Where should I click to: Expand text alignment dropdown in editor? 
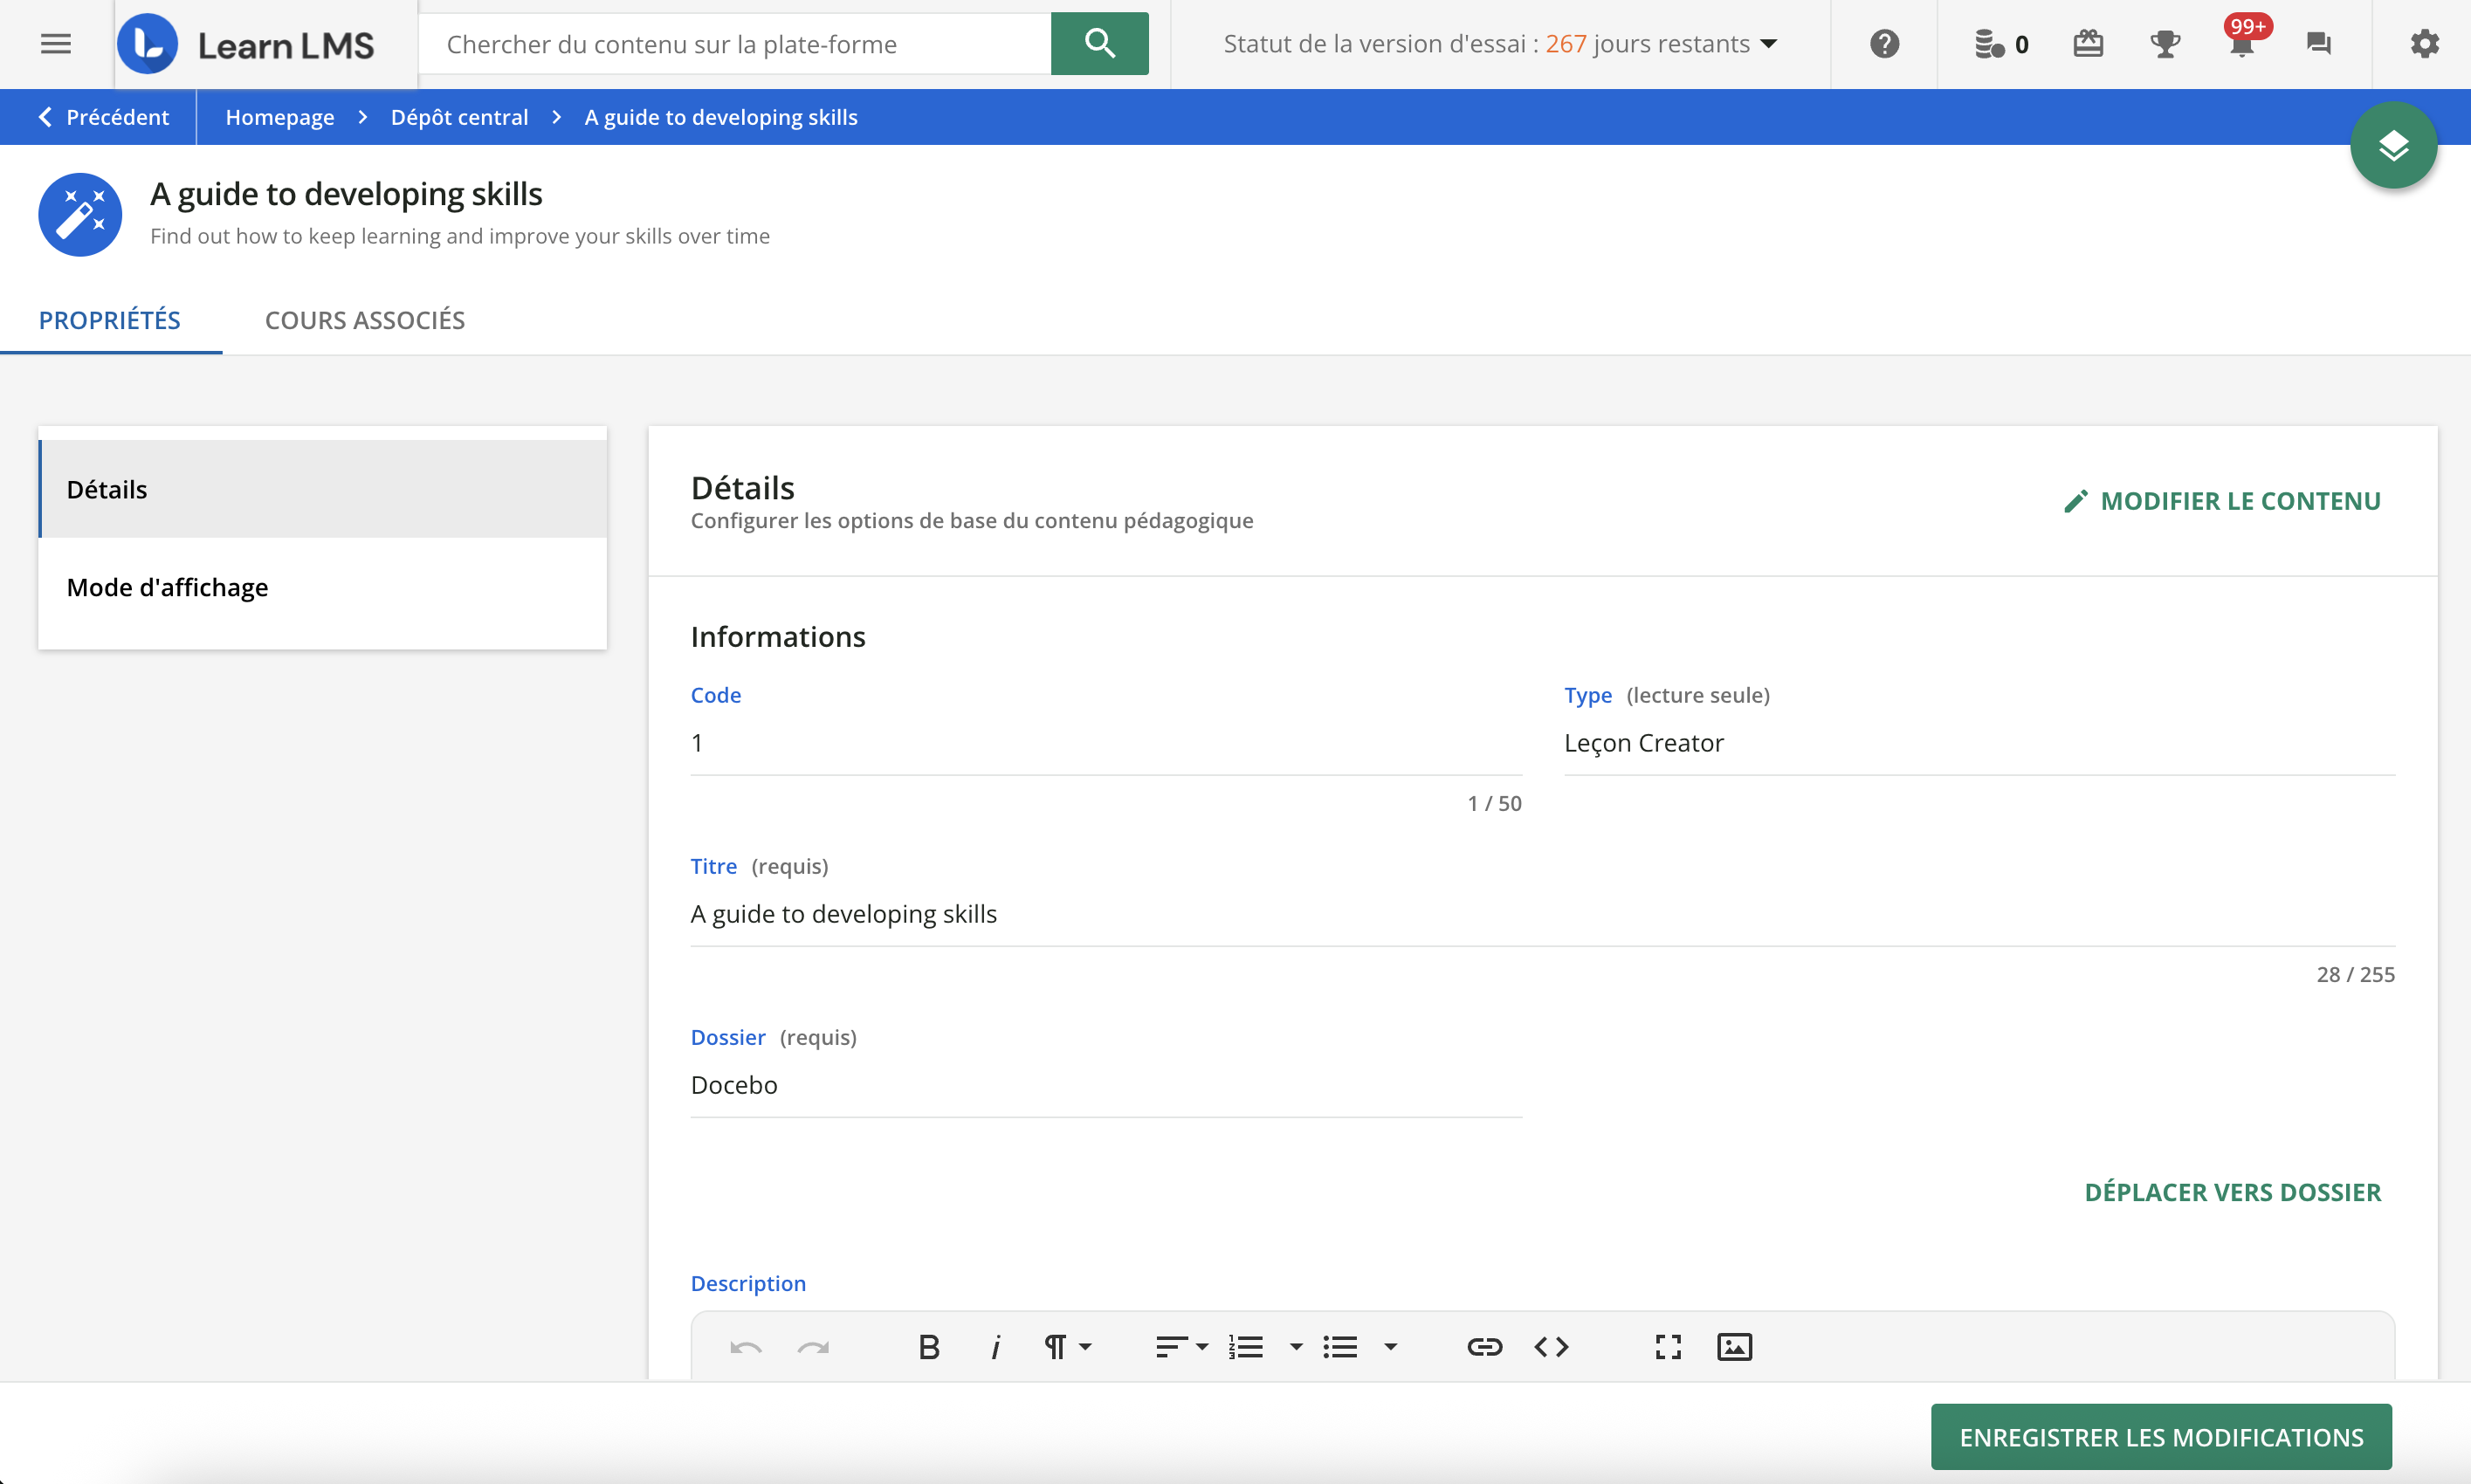tap(1181, 1347)
